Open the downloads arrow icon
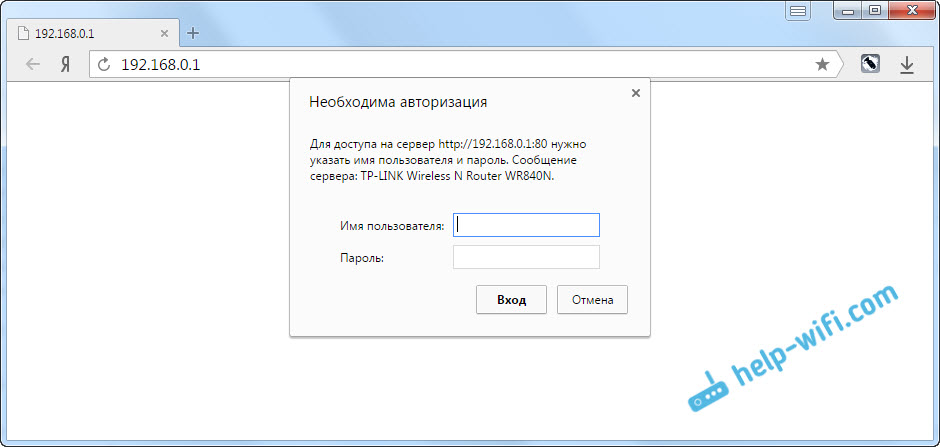The height and width of the screenshot is (447, 940). 907,65
